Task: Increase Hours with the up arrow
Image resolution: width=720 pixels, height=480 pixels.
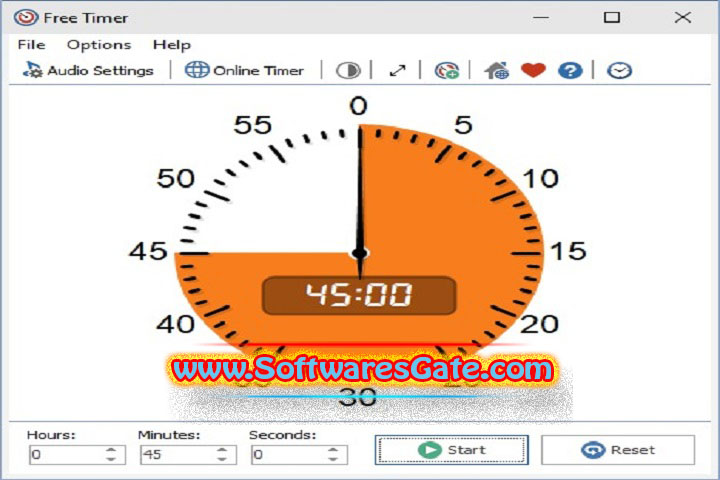Action: click(x=111, y=450)
